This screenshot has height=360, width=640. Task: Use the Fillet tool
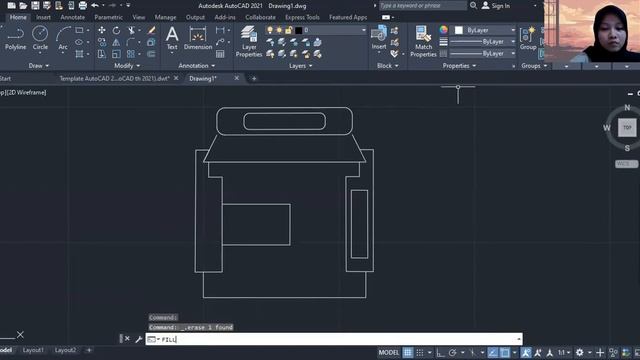point(131,42)
